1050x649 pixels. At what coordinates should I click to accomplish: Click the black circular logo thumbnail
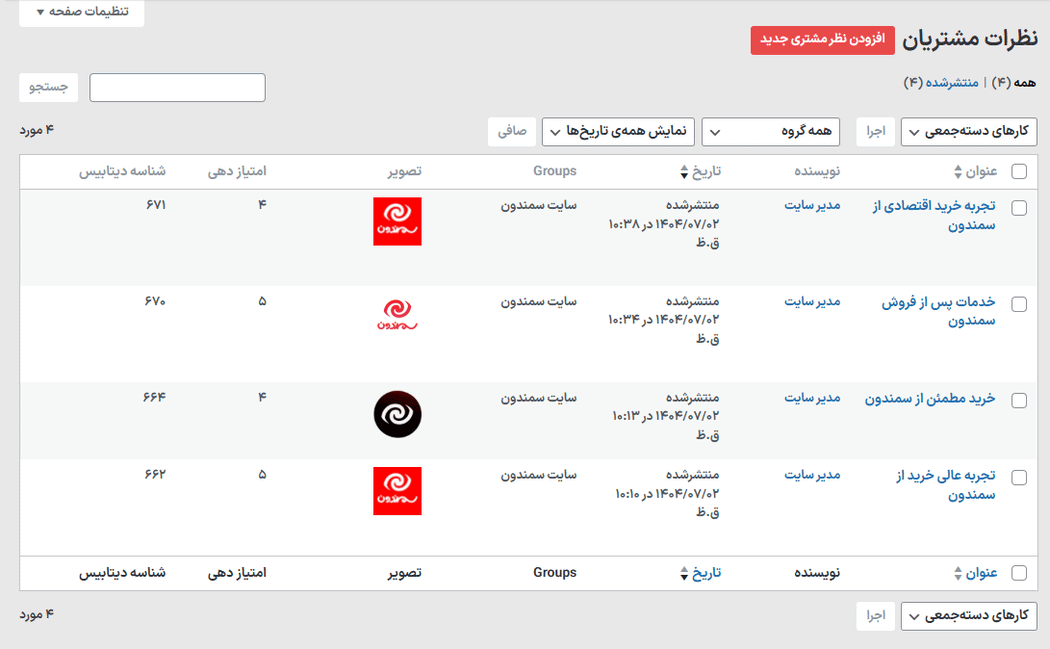[397, 414]
